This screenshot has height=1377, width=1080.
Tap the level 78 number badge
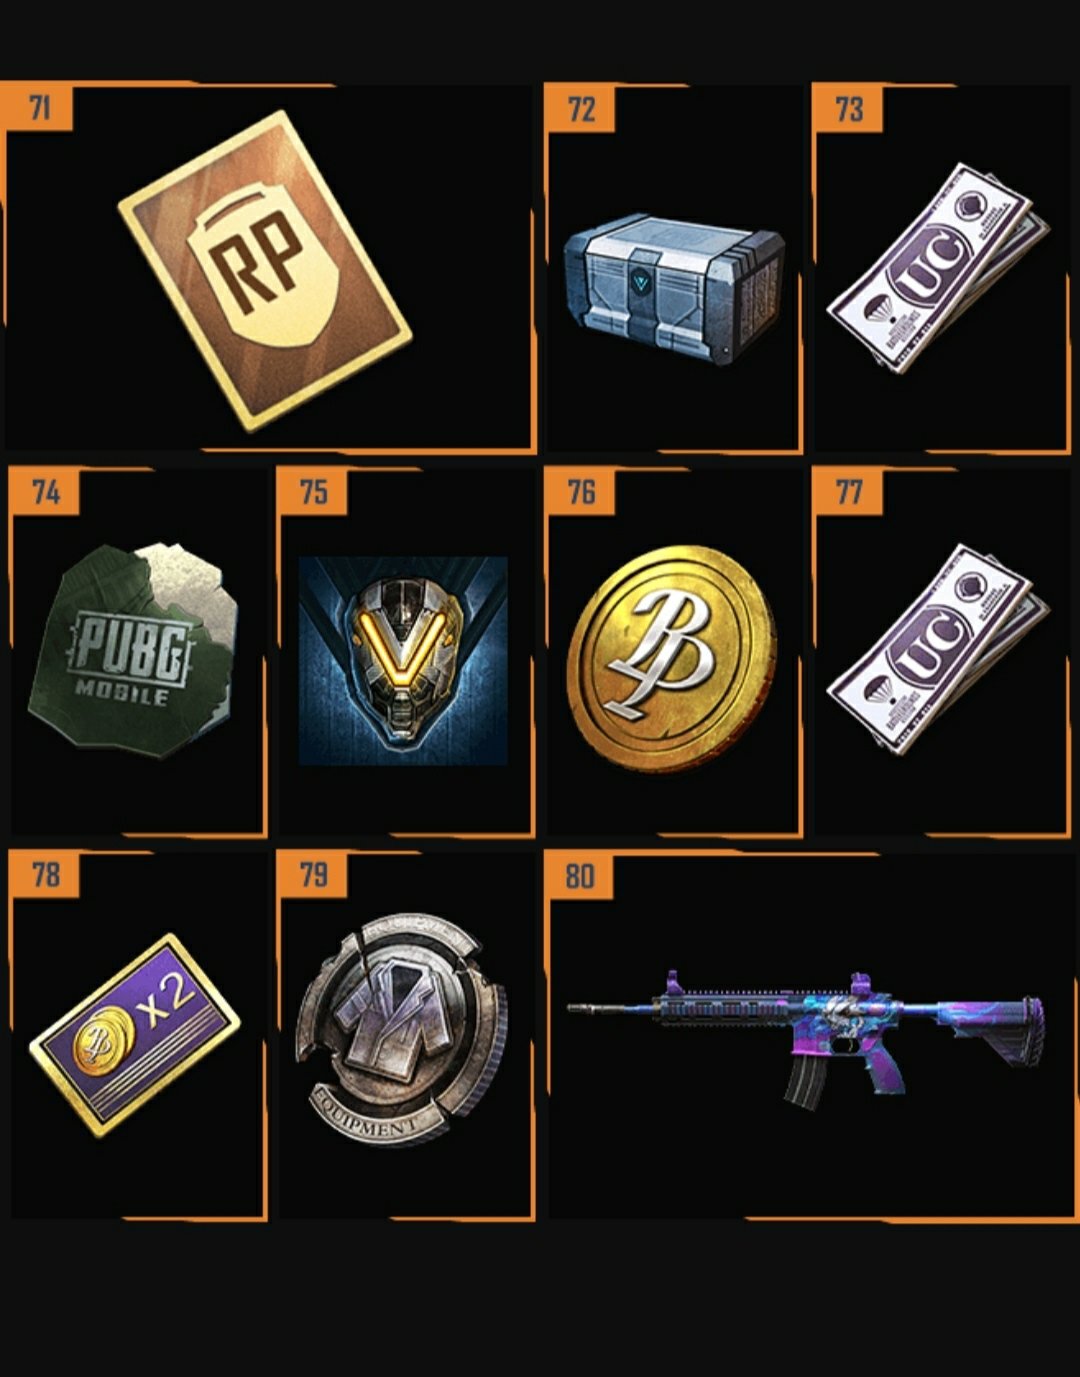coord(45,875)
